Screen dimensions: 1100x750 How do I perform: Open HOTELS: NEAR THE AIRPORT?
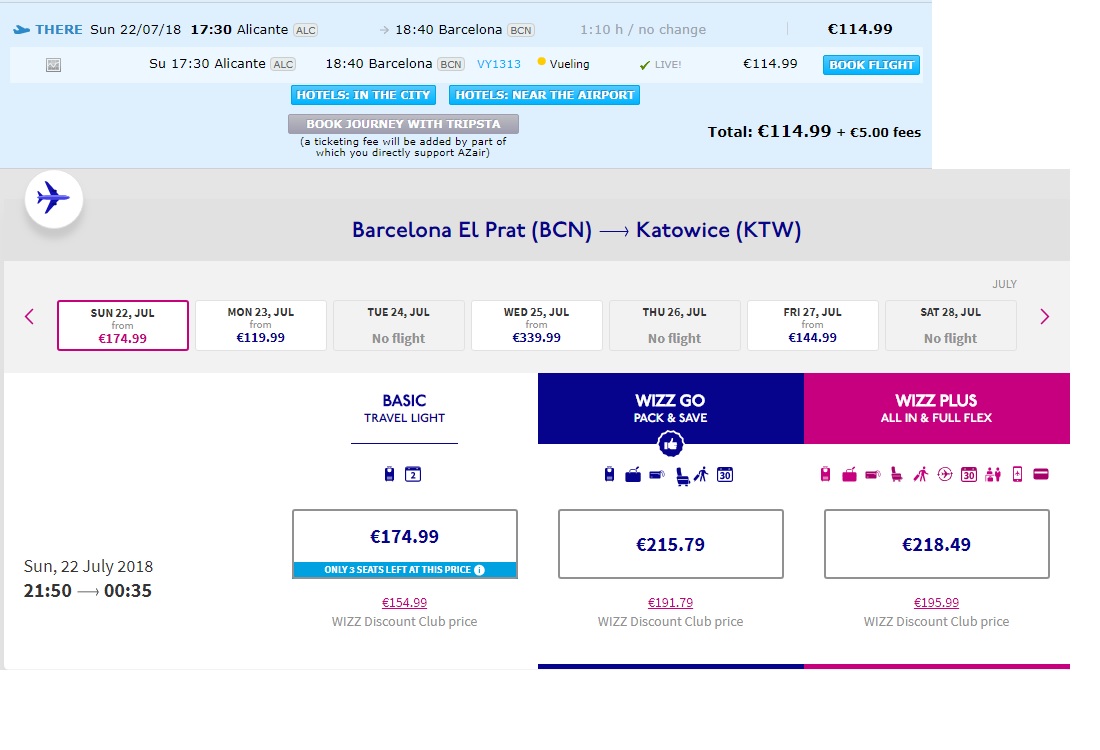[x=544, y=95]
